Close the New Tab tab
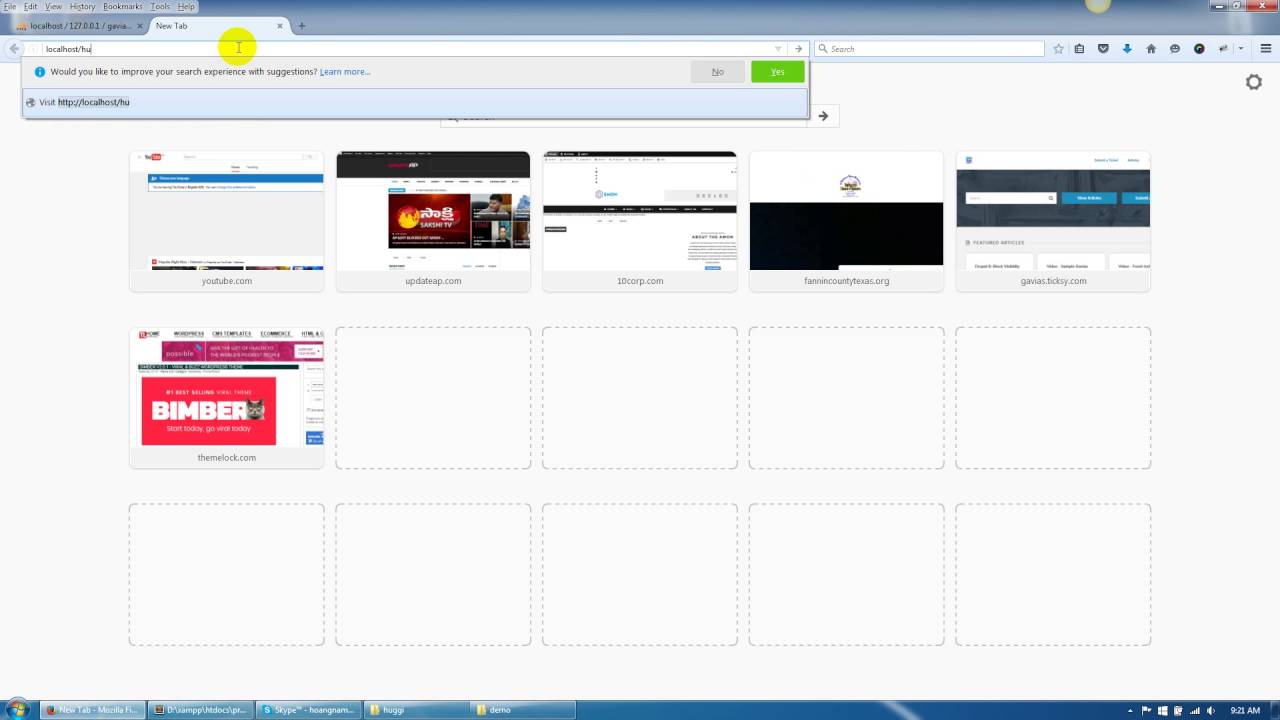This screenshot has height=720, width=1280. (x=279, y=26)
